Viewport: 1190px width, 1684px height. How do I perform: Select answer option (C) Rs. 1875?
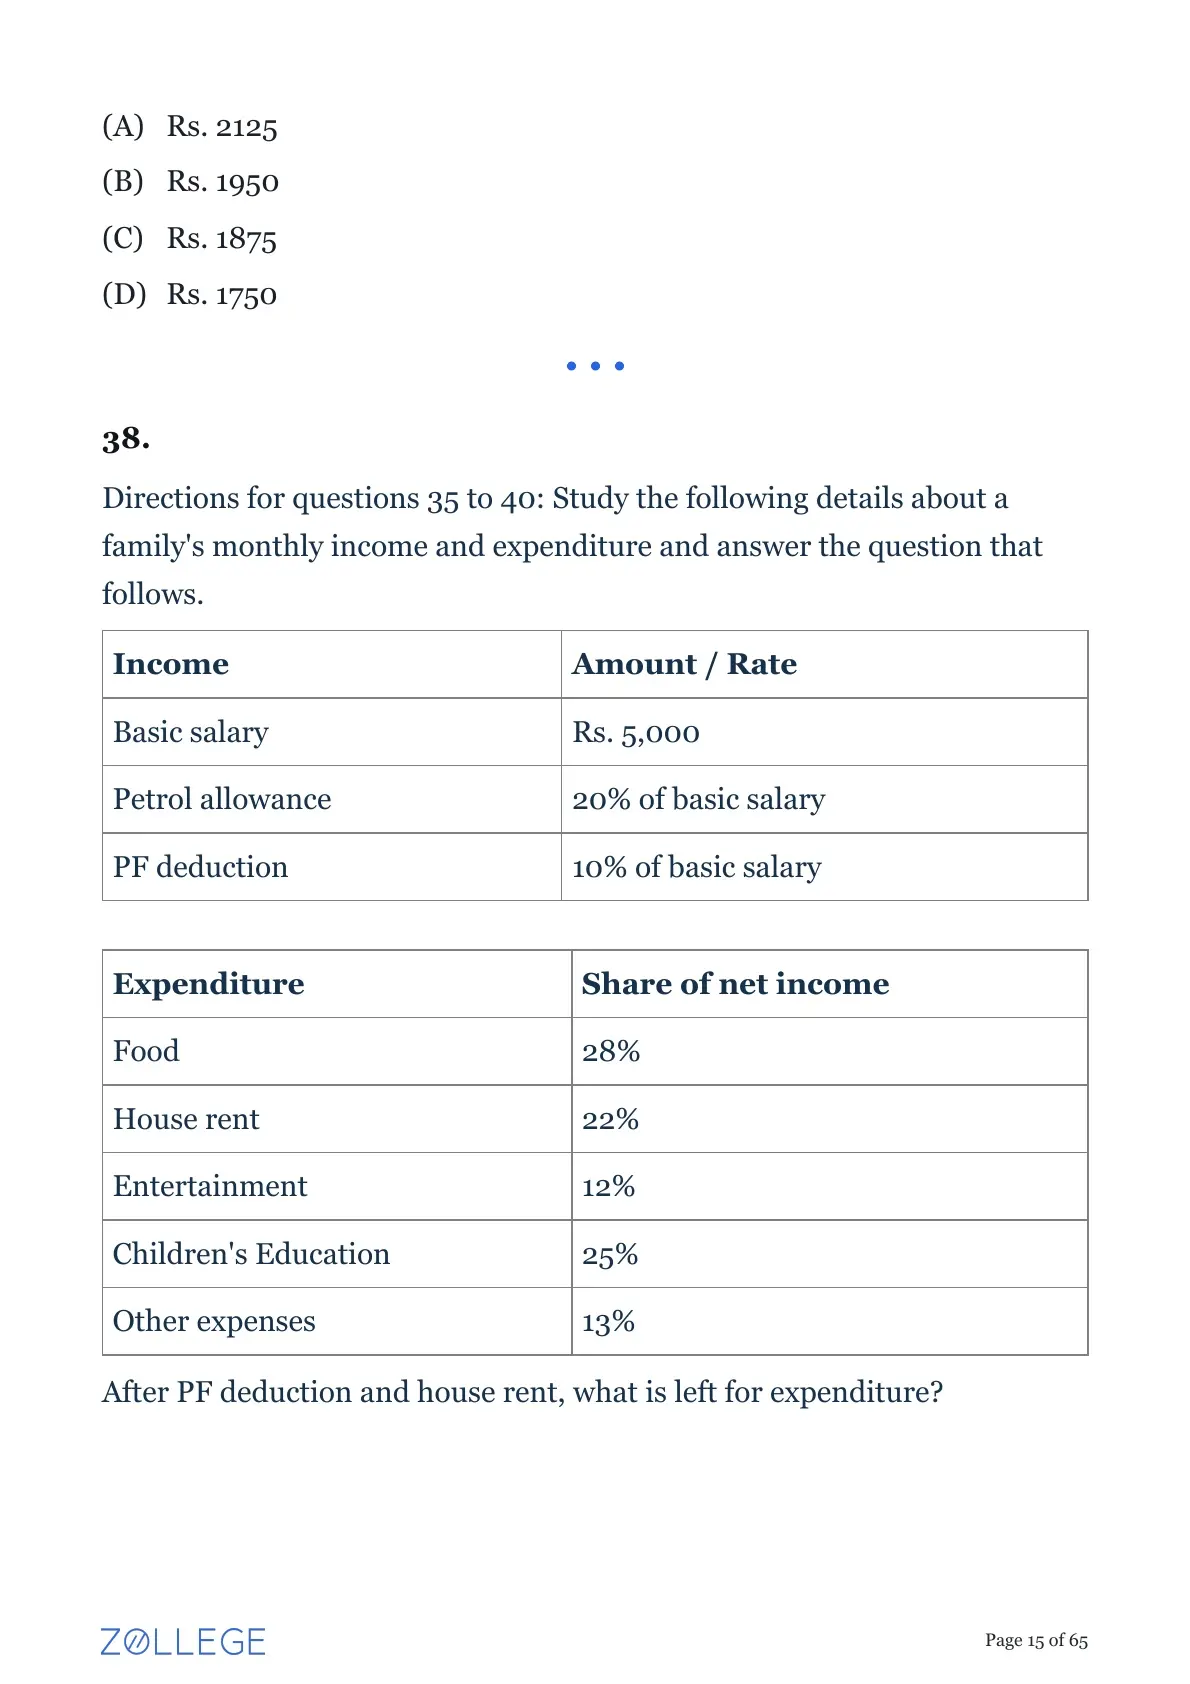tap(189, 238)
